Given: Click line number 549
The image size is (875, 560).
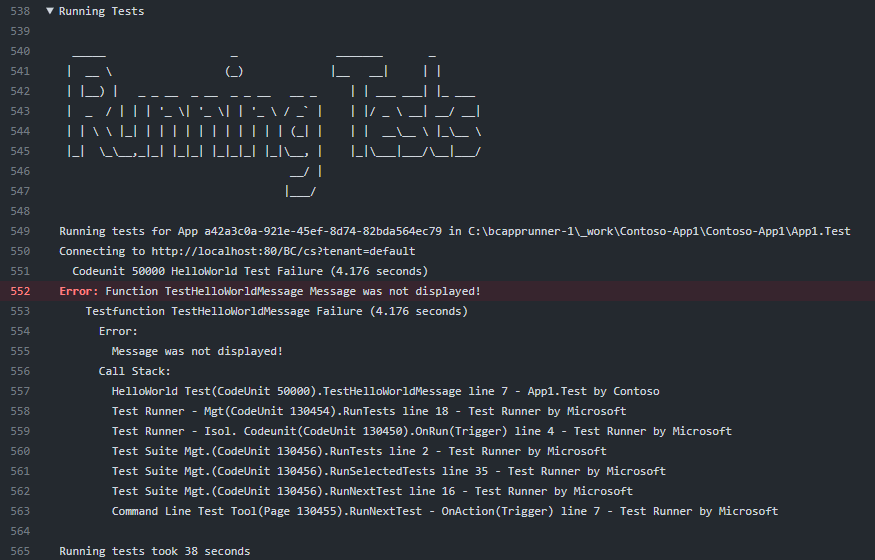Looking at the screenshot, I should 20,231.
